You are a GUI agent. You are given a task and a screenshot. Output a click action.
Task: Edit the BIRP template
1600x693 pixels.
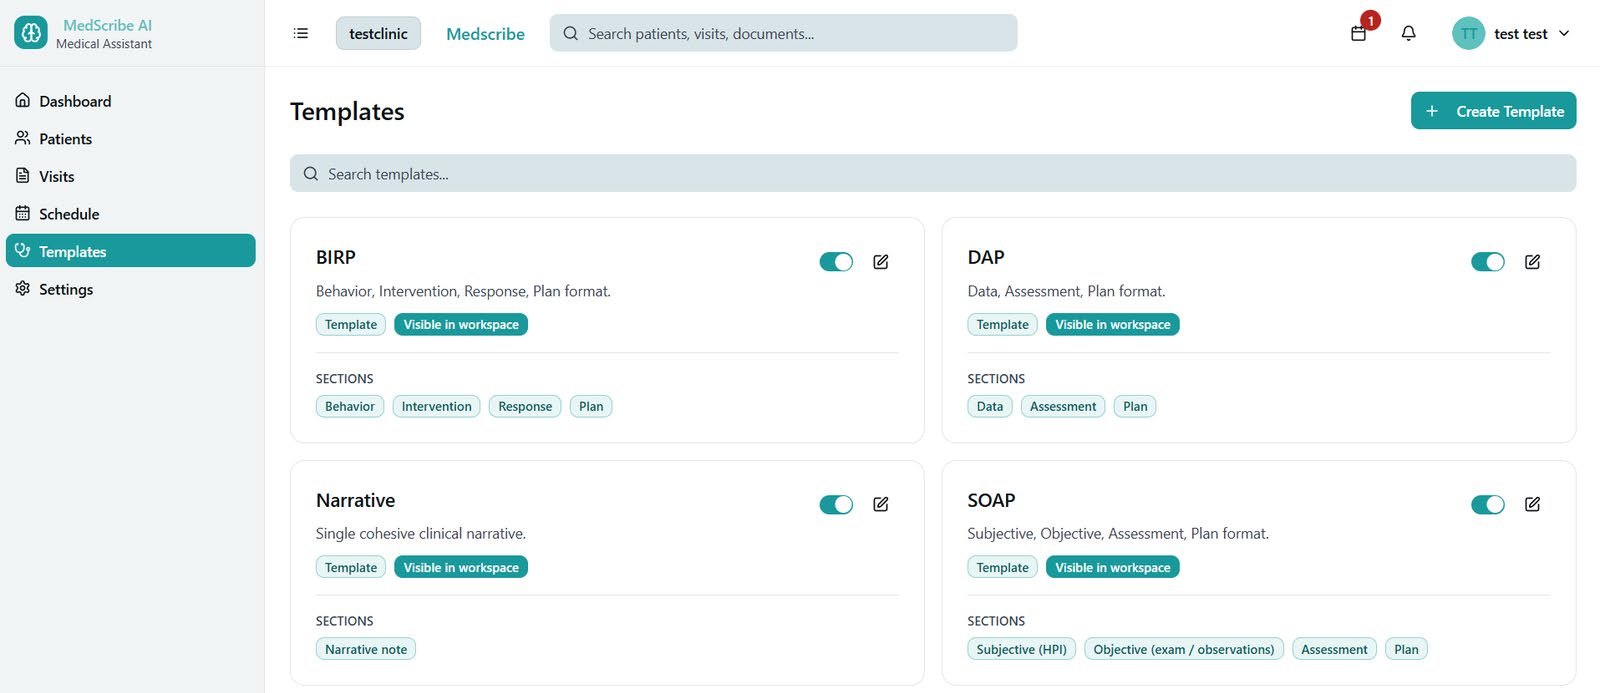[881, 262]
